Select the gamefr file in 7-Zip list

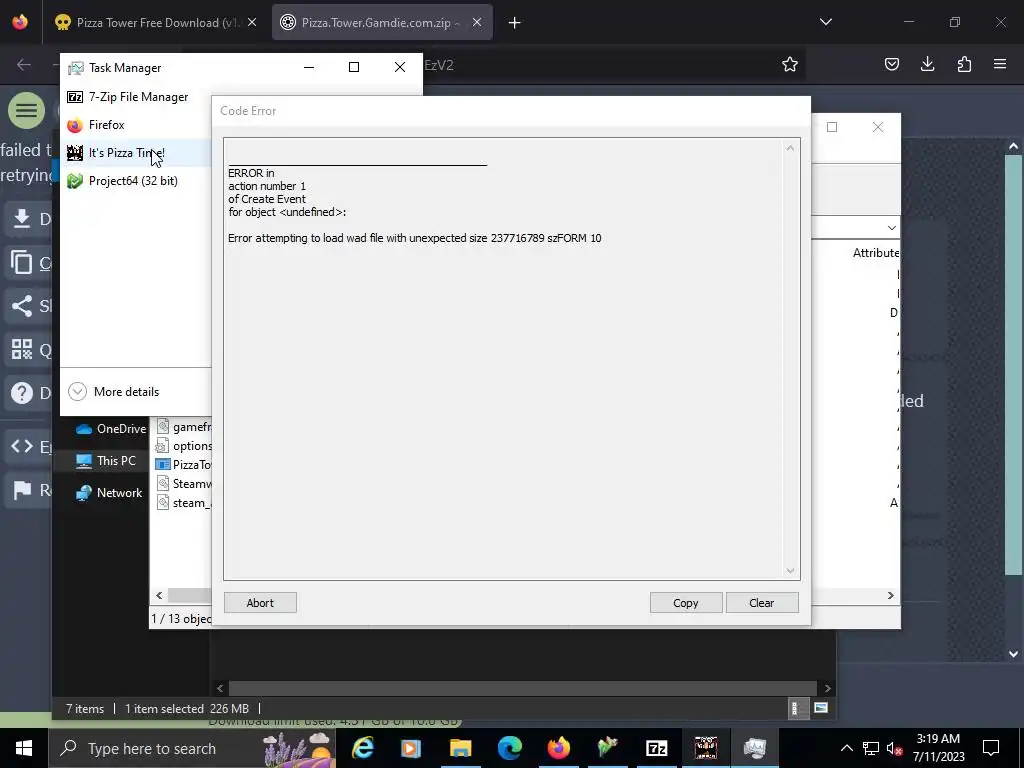pyautogui.click(x=183, y=427)
